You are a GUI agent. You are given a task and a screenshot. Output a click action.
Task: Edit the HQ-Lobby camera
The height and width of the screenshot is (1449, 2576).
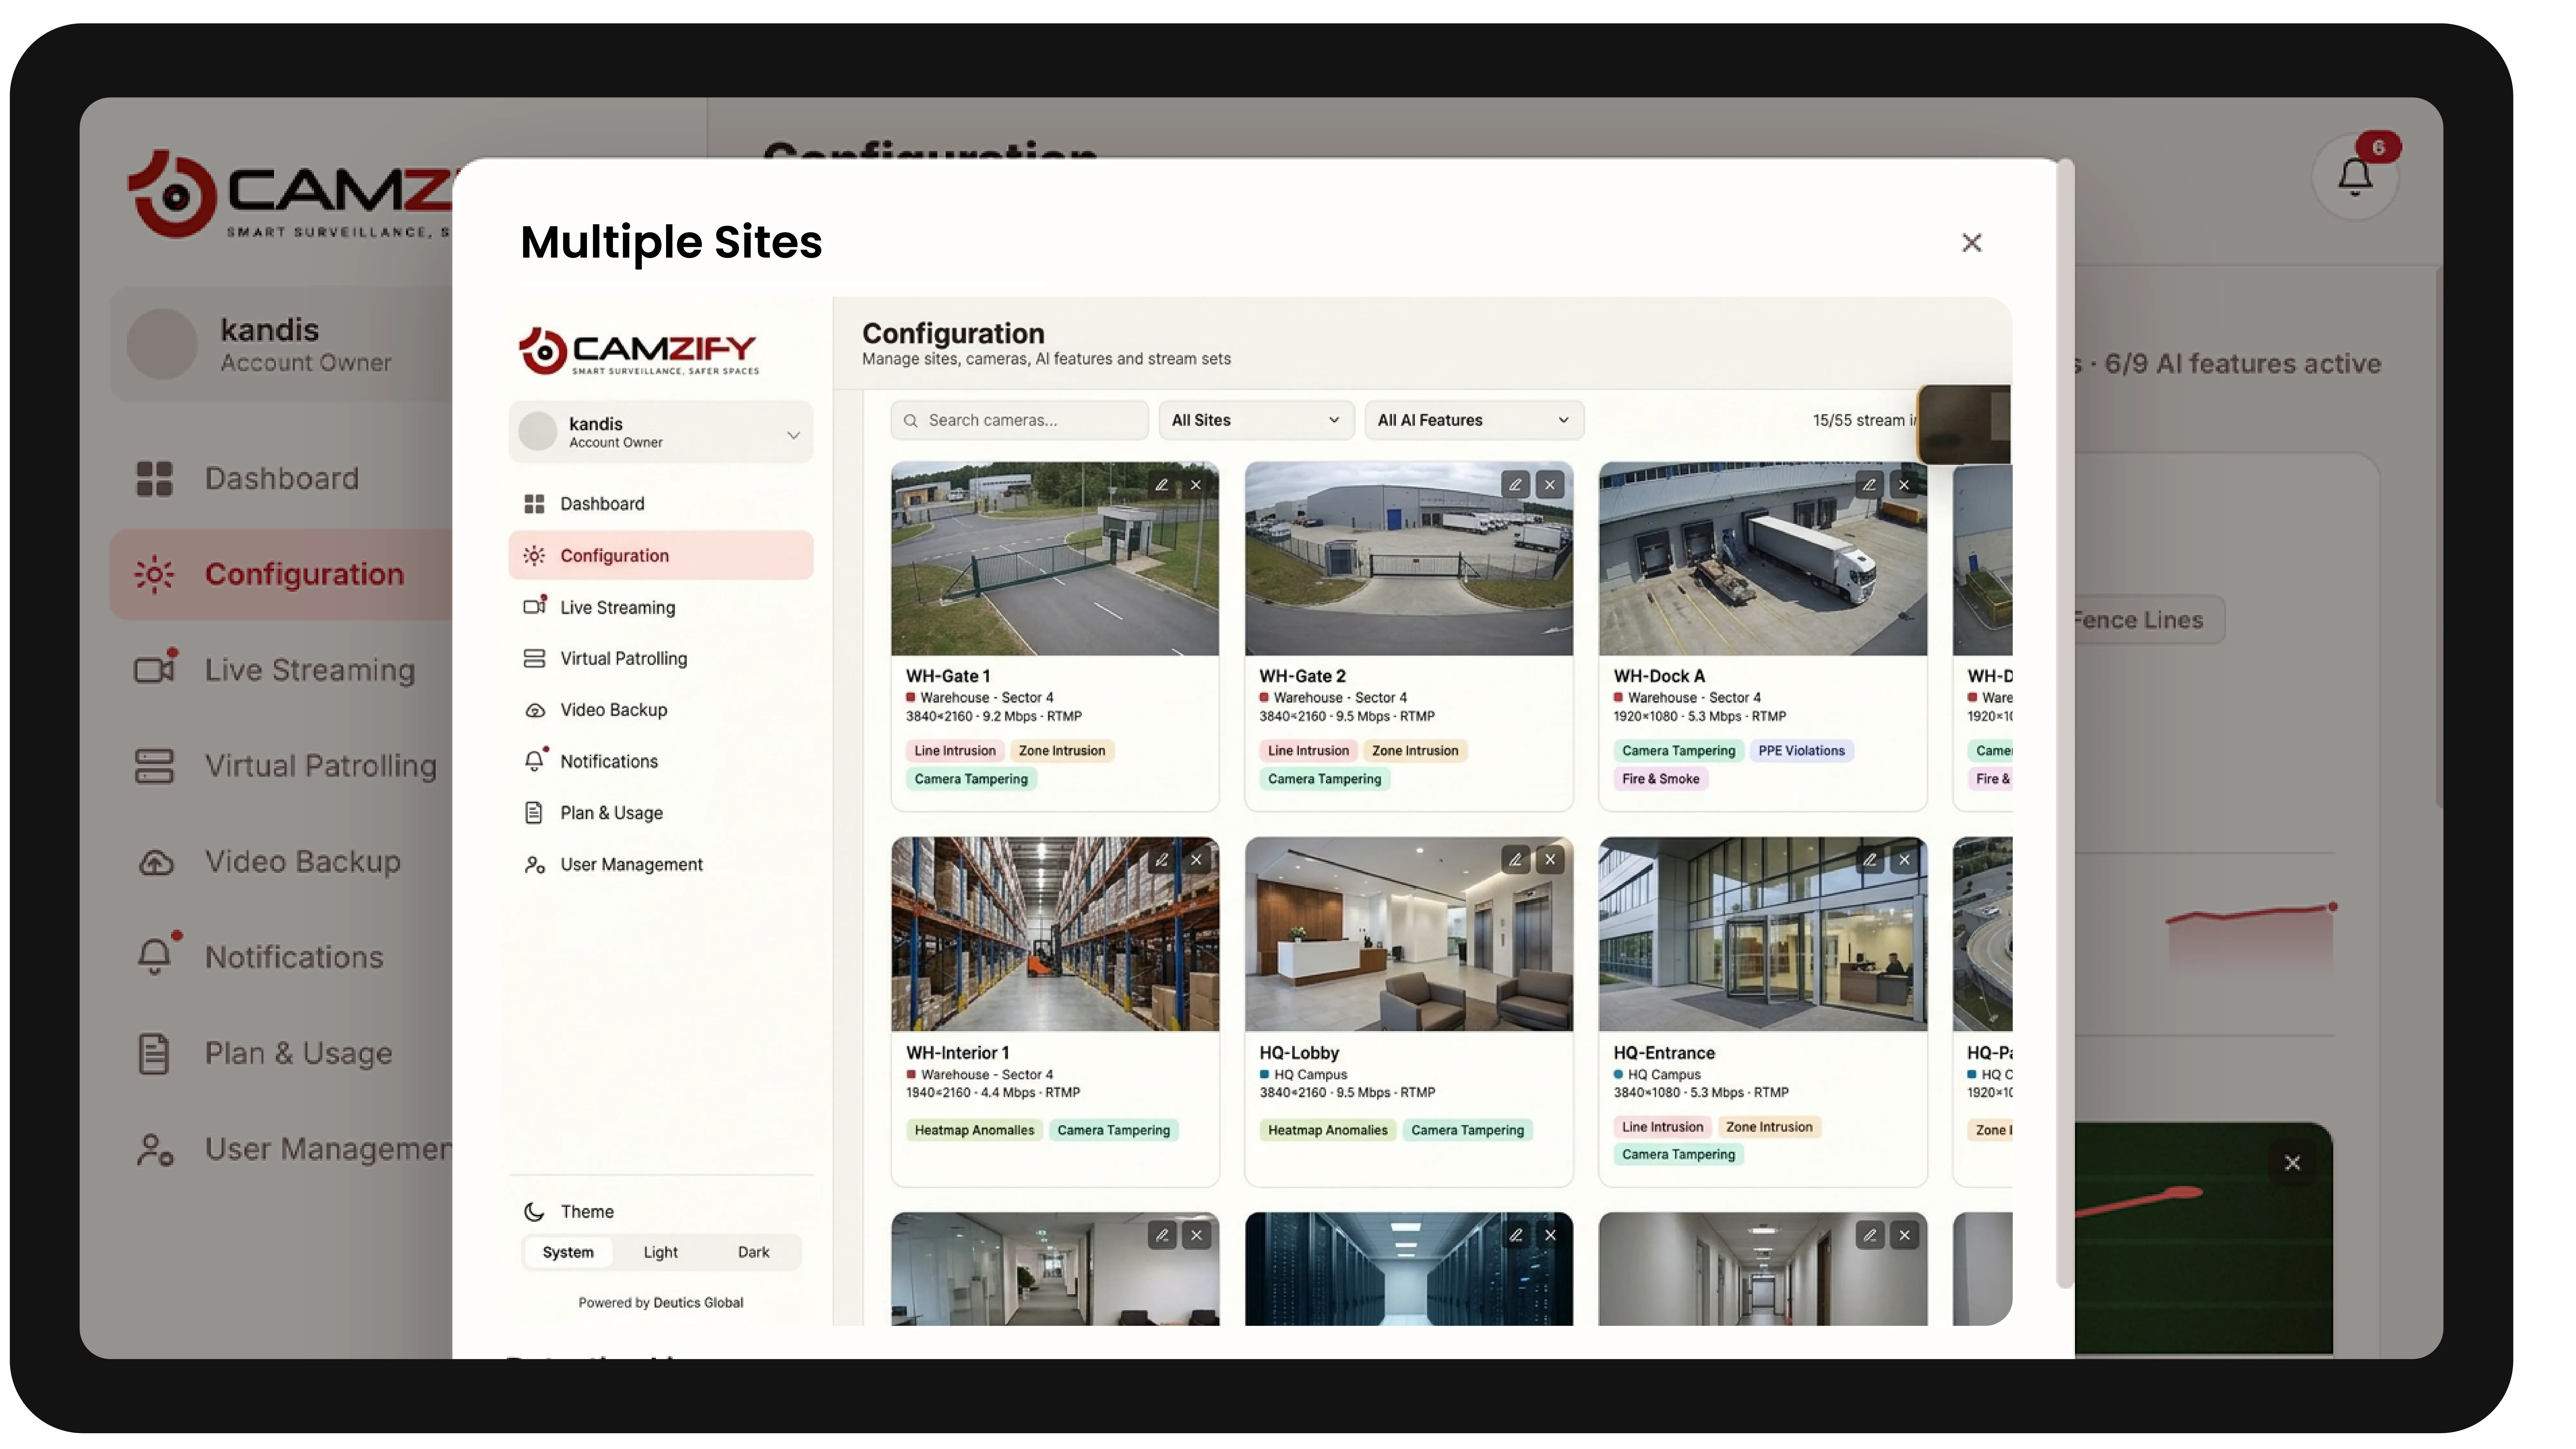pyautogui.click(x=1515, y=860)
